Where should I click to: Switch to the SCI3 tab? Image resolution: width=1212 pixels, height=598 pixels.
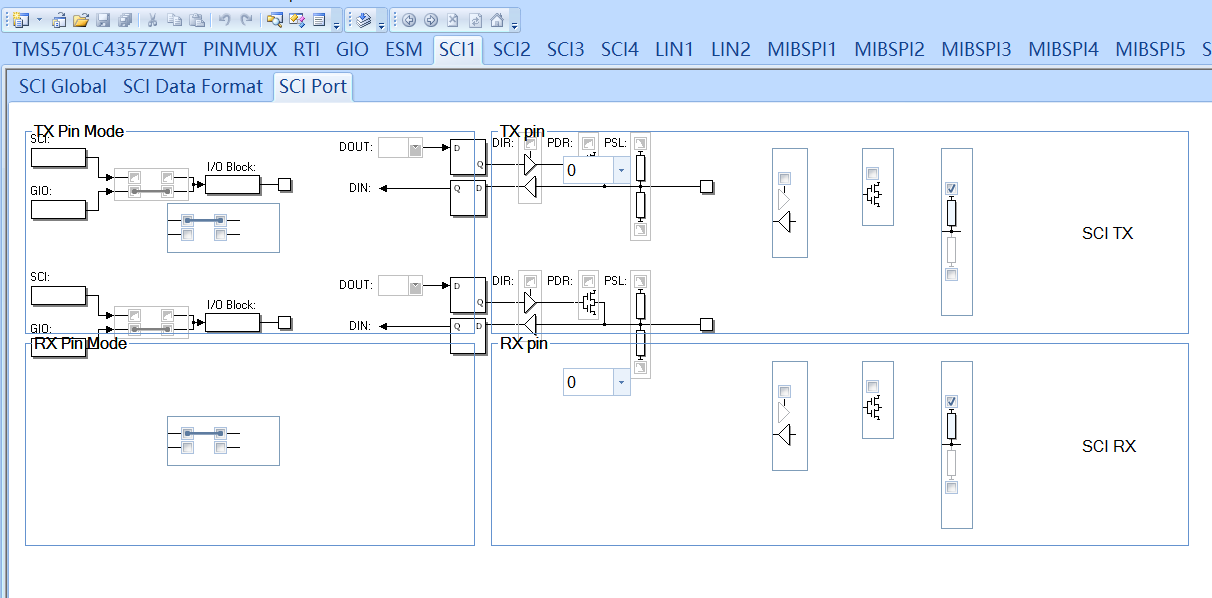tap(565, 49)
